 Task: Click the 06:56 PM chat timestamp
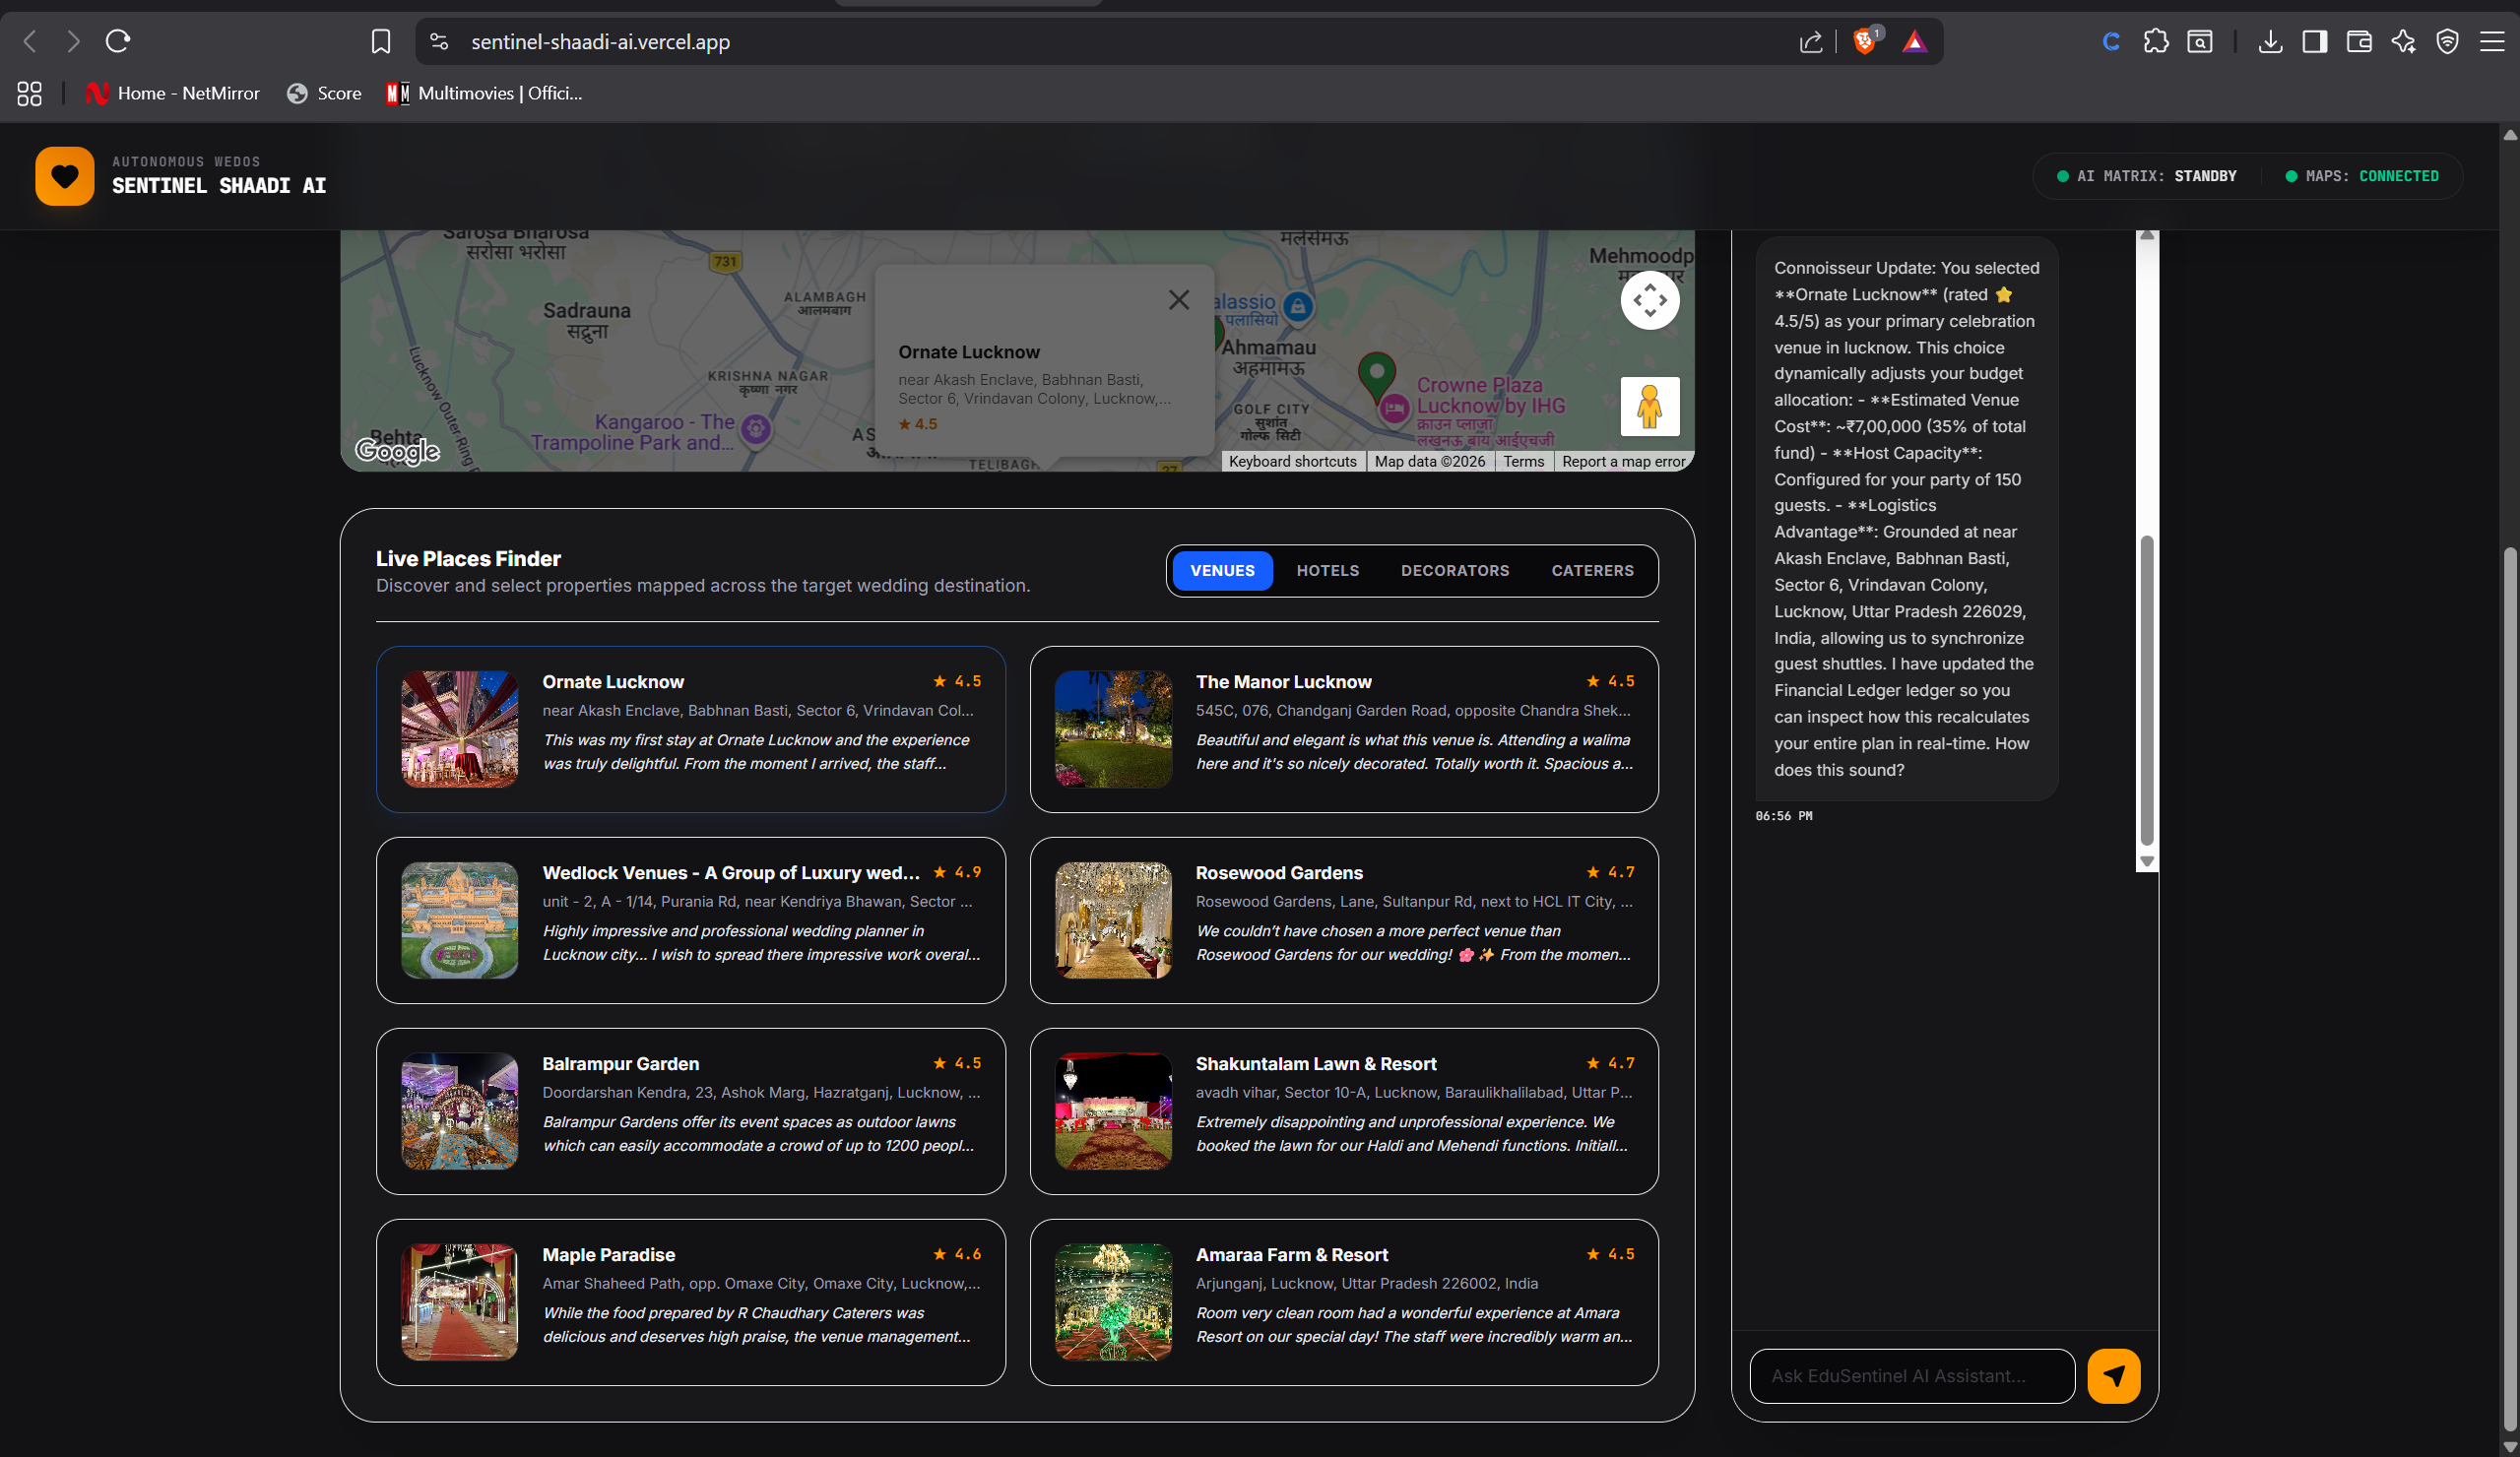coord(1784,816)
